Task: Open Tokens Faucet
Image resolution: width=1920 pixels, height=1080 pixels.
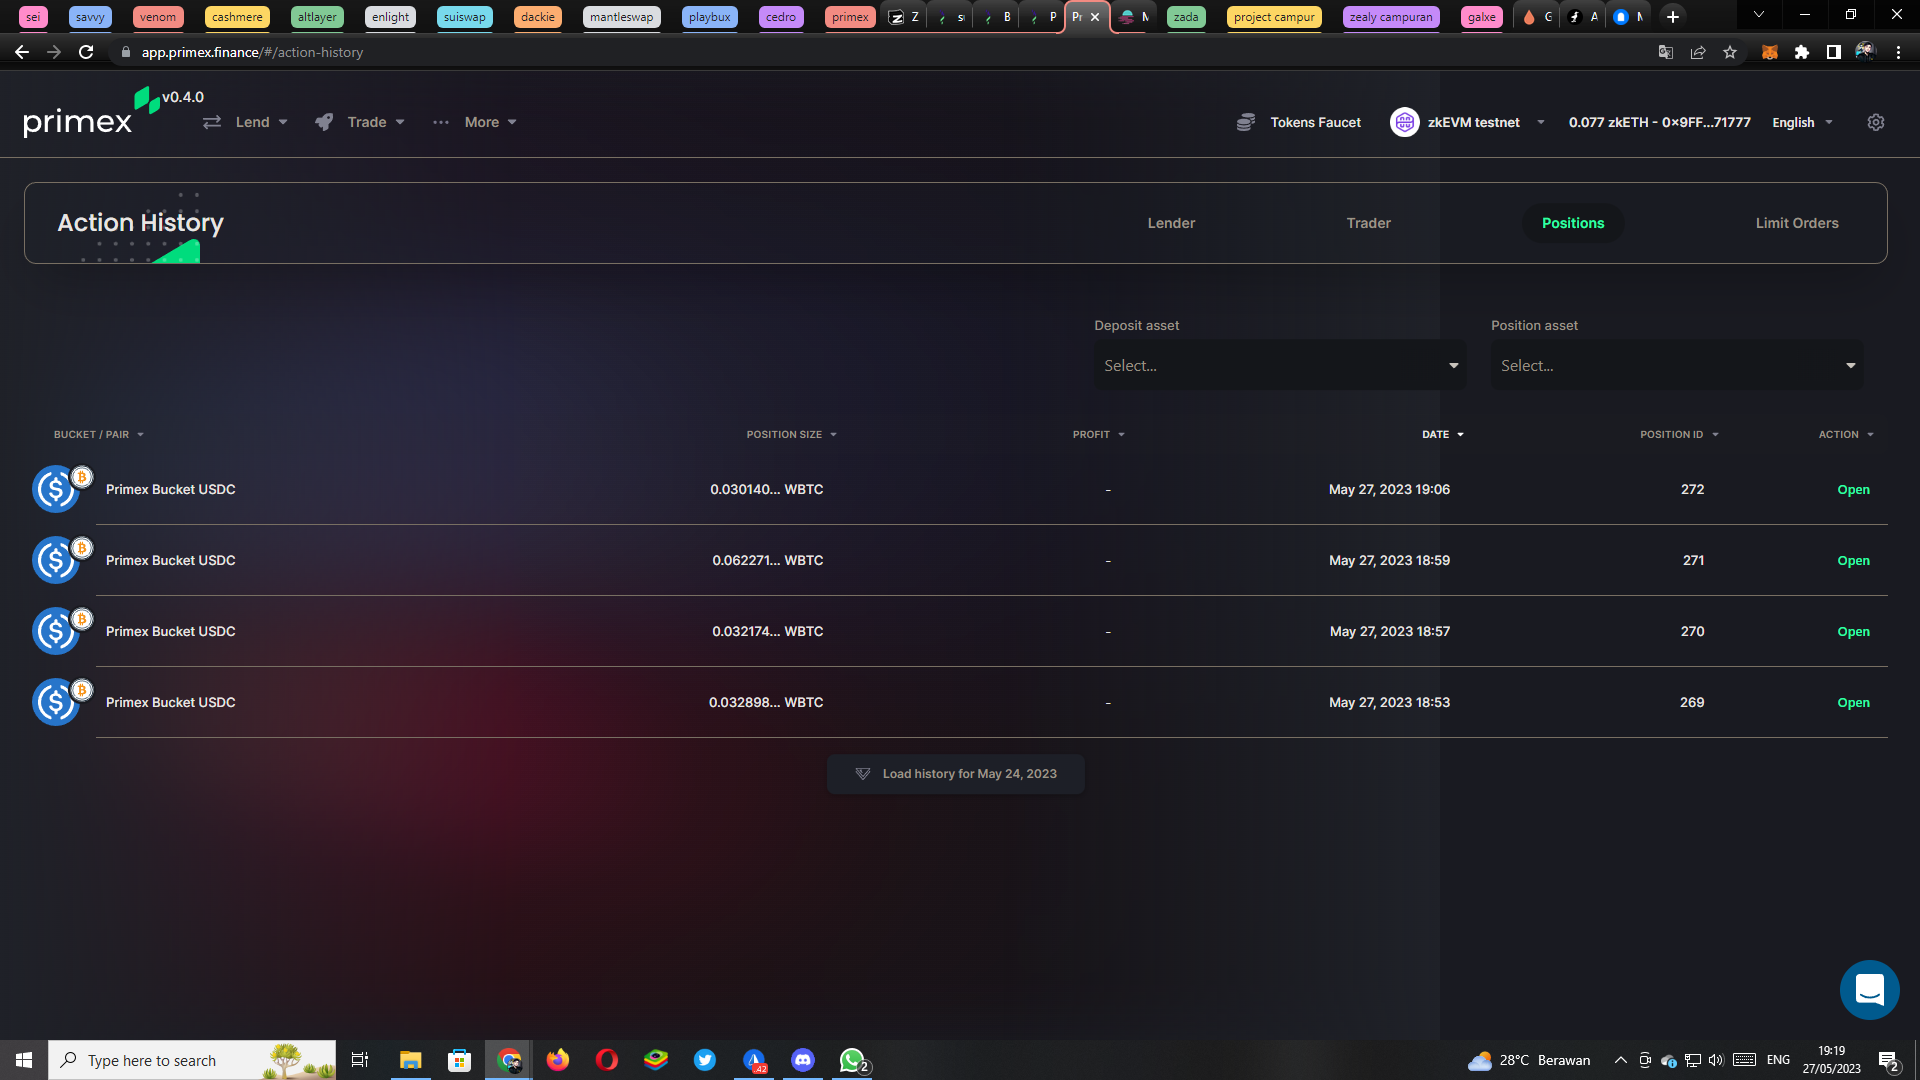Action: tap(1299, 122)
